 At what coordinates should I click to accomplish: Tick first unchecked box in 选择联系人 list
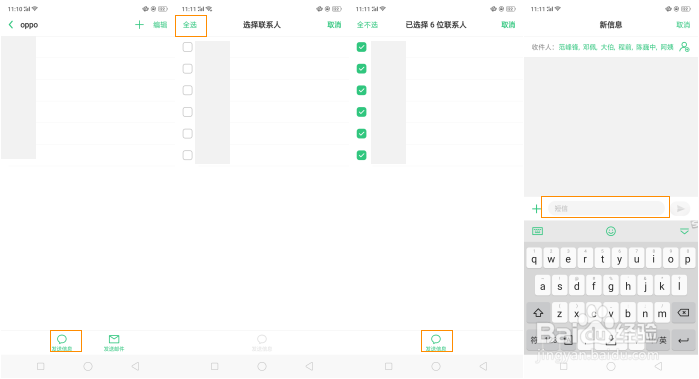tap(188, 47)
